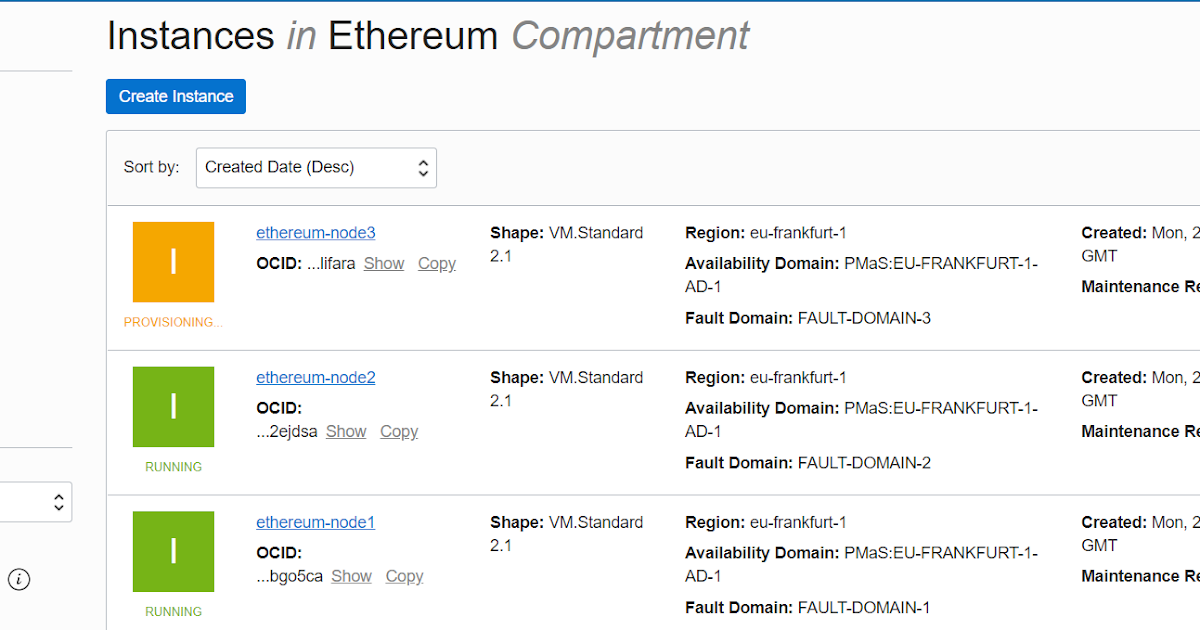1200x630 pixels.
Task: Click the Created date text for ethereum-node3
Action: [x=1140, y=244]
